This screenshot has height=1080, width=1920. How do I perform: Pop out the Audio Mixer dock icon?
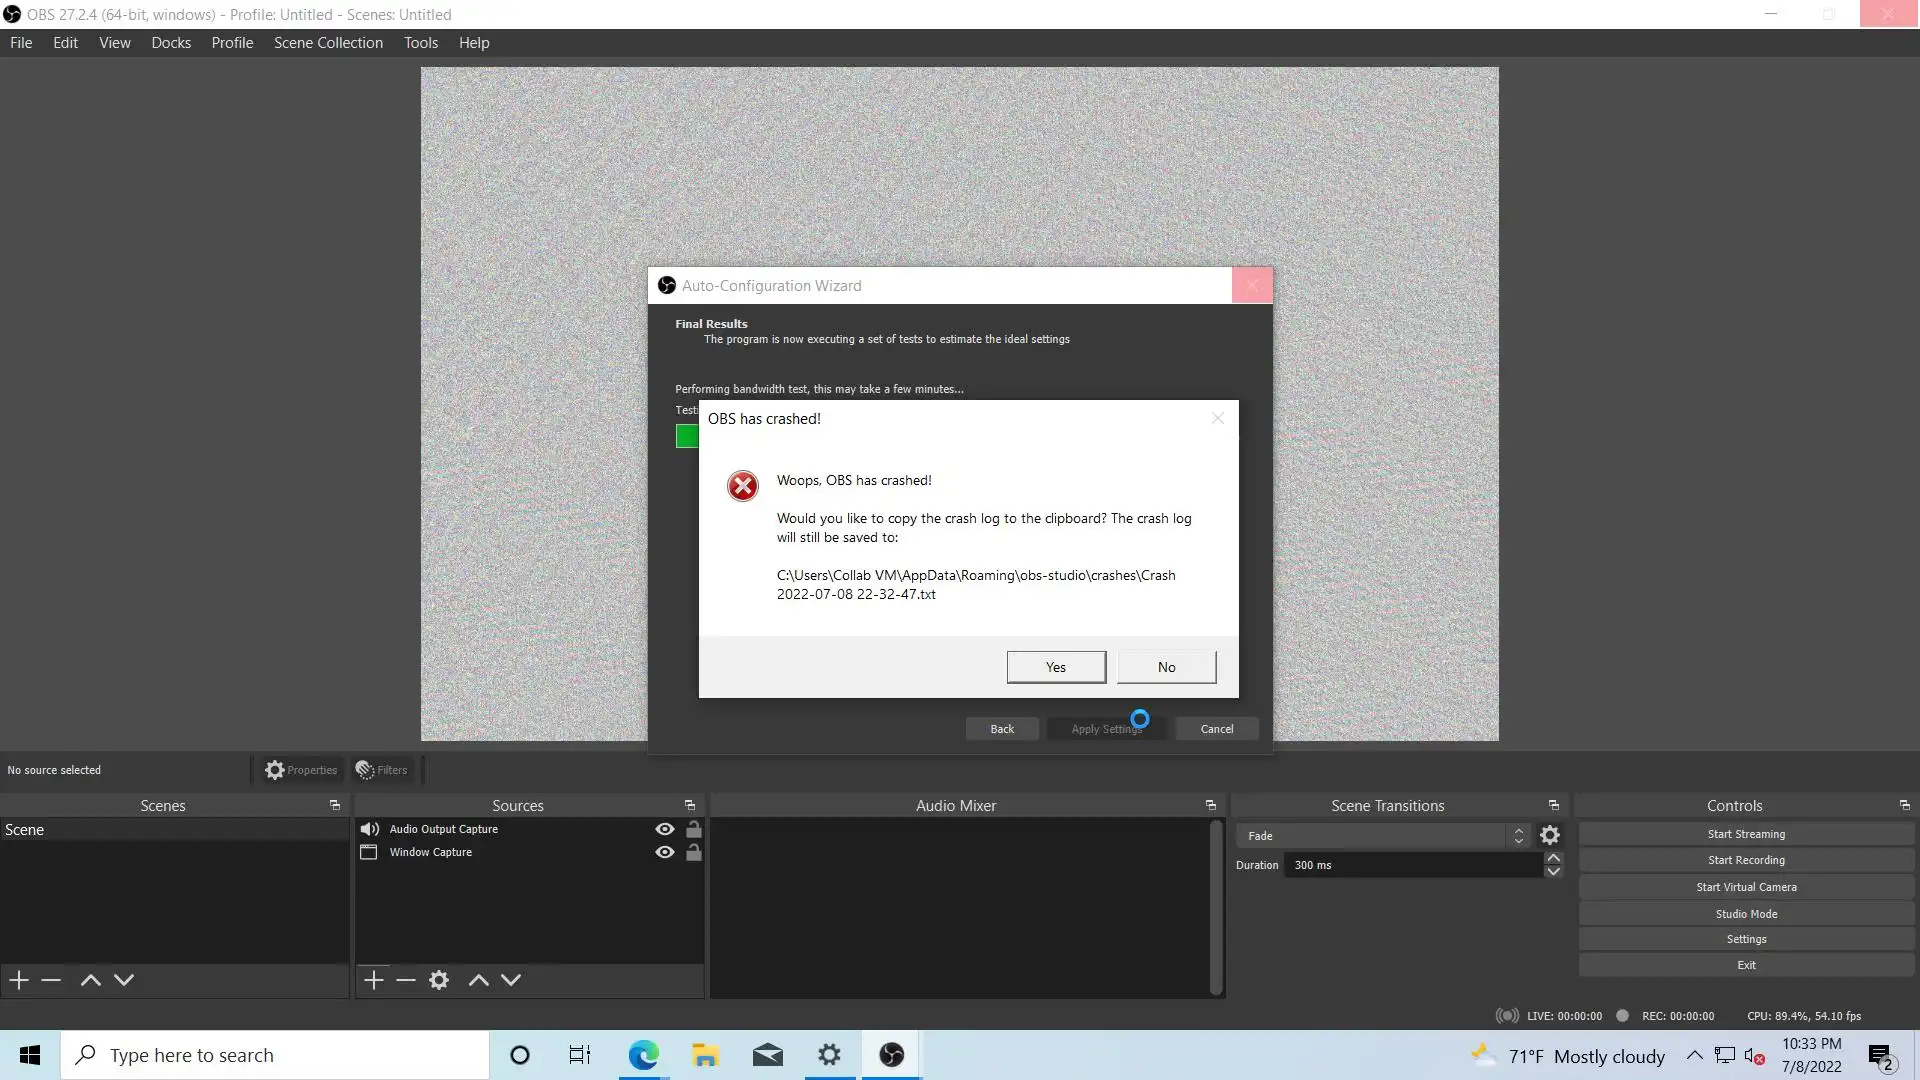1211,805
